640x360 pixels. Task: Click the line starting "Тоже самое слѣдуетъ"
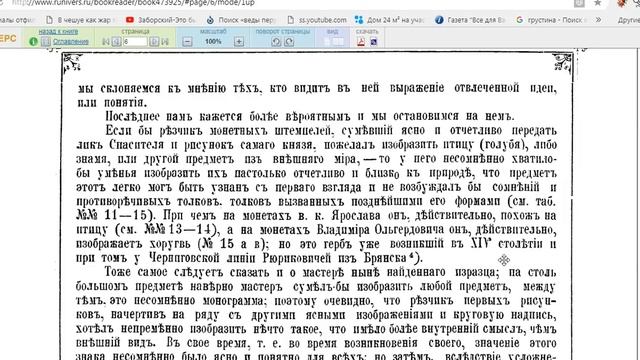tap(329, 272)
